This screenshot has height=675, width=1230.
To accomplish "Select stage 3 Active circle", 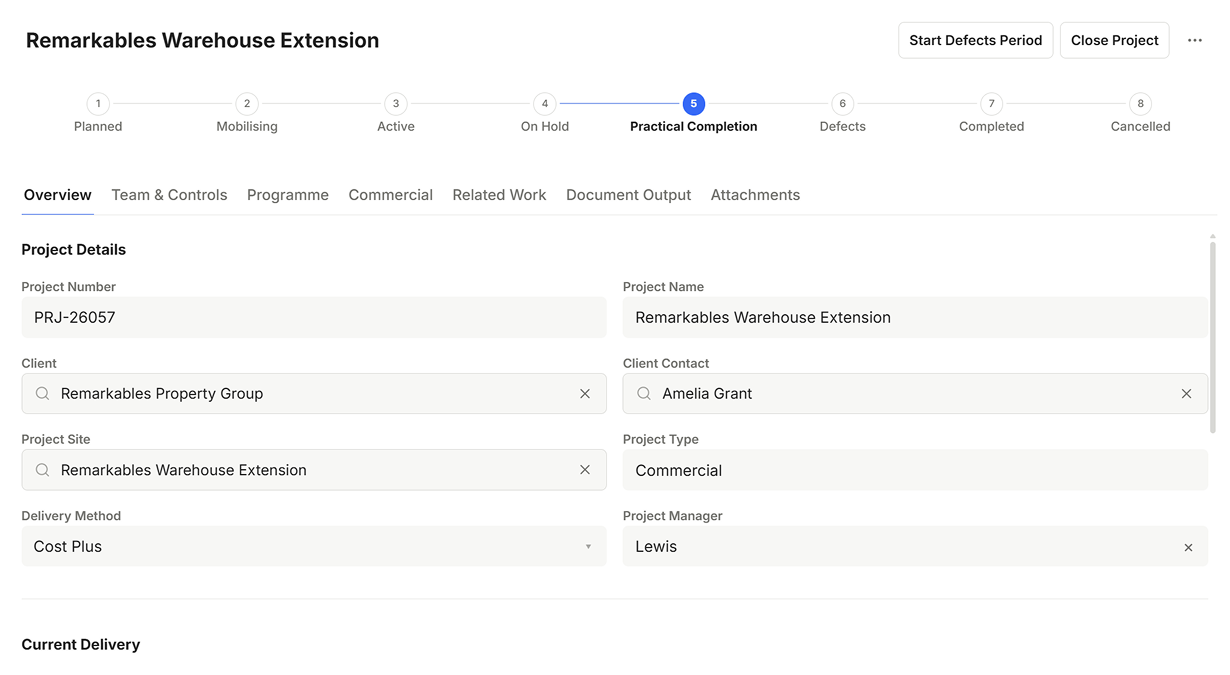I will 396,103.
